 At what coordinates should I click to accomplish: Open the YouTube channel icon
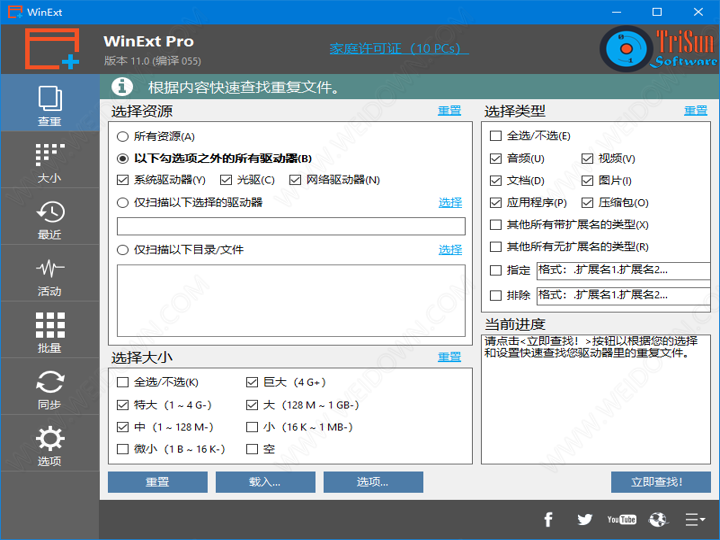pyautogui.click(x=621, y=520)
